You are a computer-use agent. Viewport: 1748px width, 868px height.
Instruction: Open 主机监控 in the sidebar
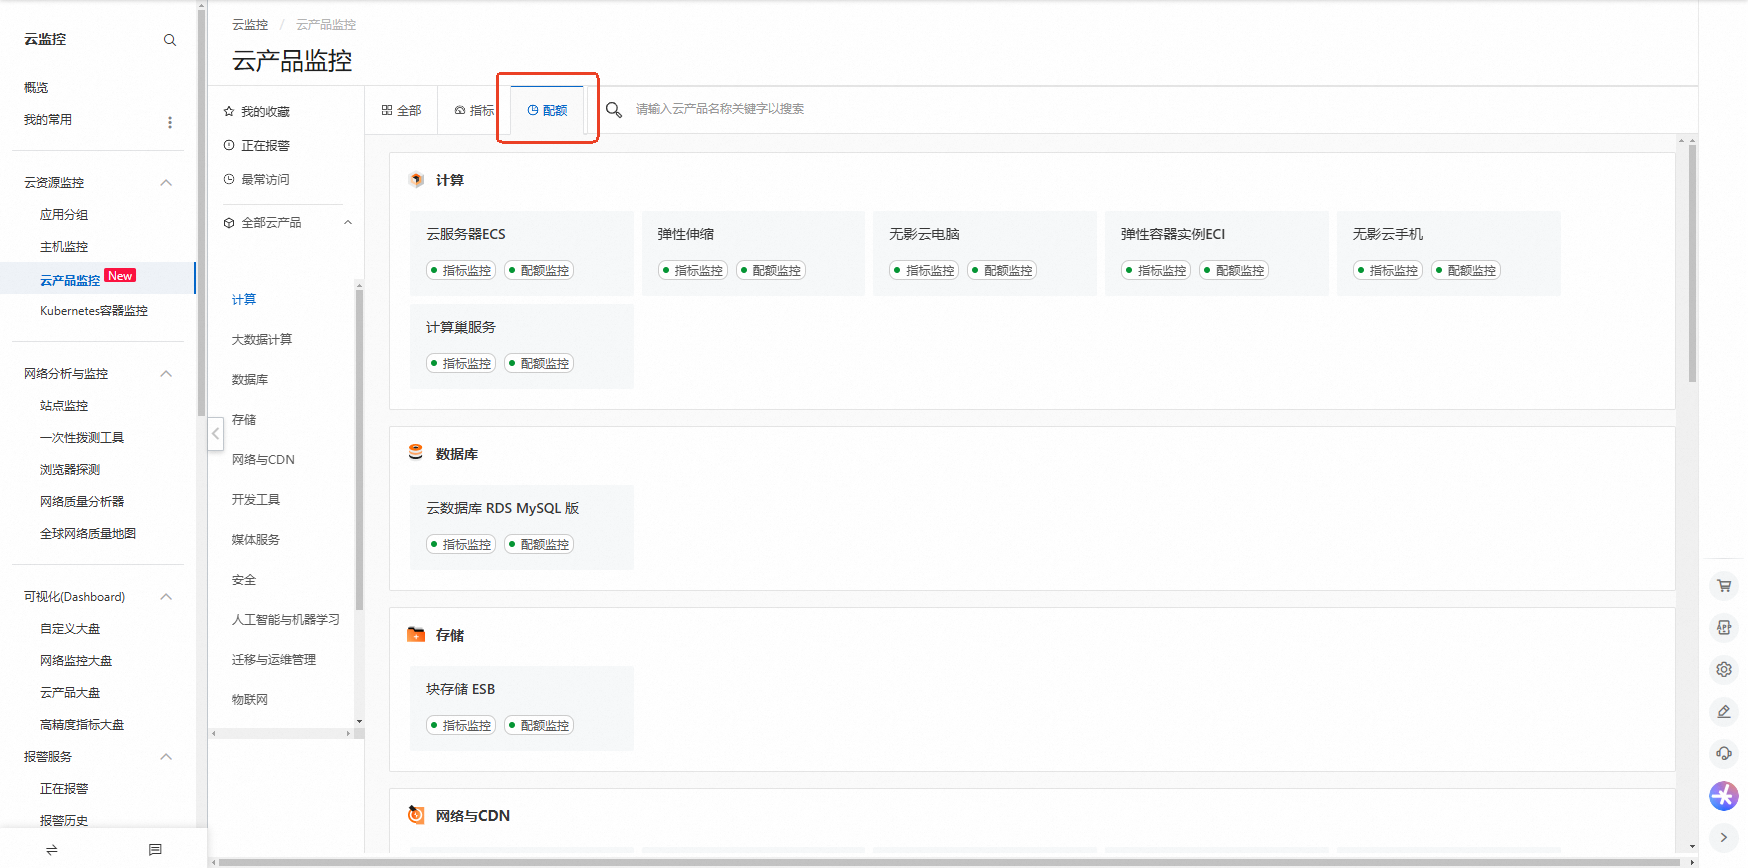(64, 247)
